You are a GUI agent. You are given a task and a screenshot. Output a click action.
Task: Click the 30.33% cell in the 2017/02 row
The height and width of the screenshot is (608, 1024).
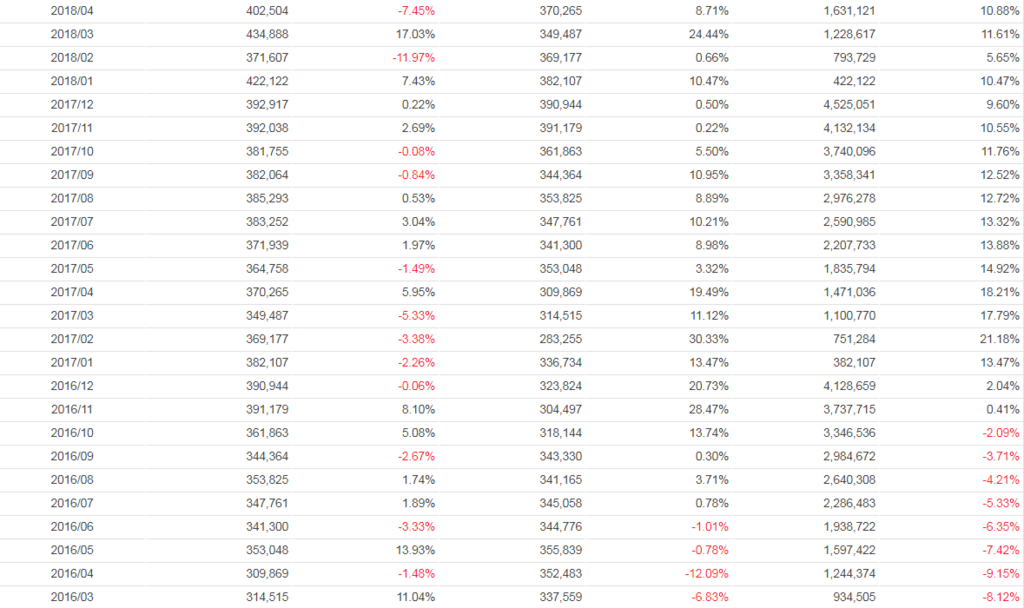coord(708,339)
